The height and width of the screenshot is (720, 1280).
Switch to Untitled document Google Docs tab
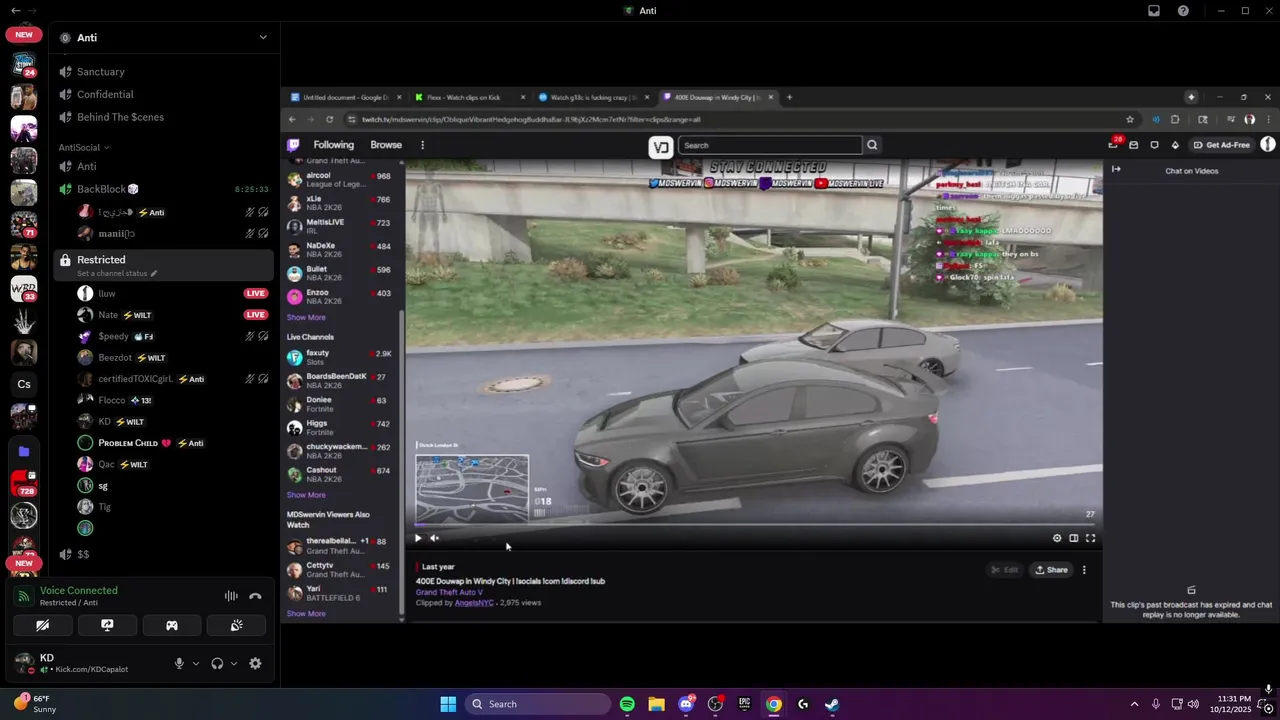[346, 97]
